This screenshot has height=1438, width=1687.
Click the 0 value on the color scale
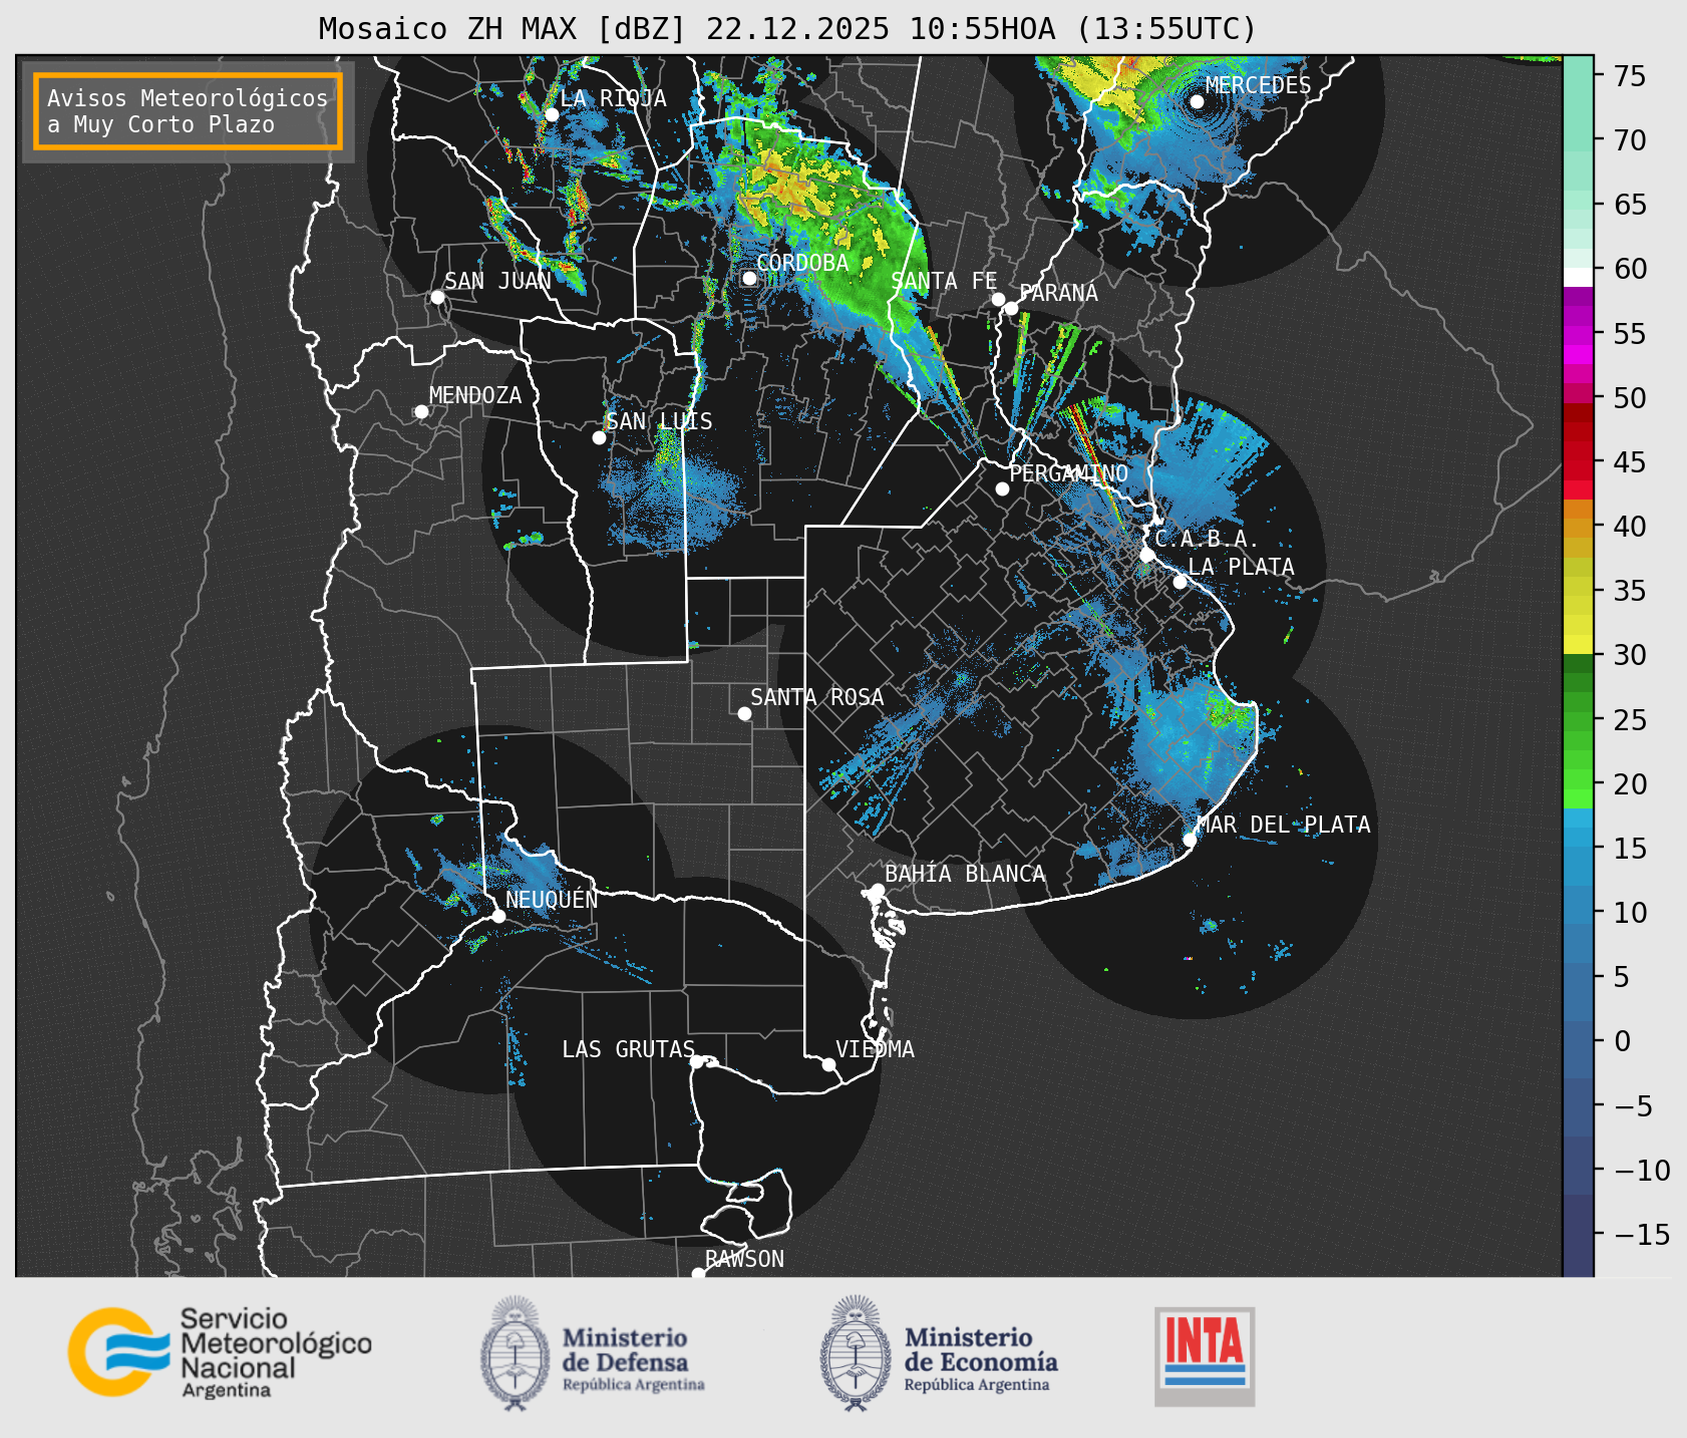pos(1621,1041)
